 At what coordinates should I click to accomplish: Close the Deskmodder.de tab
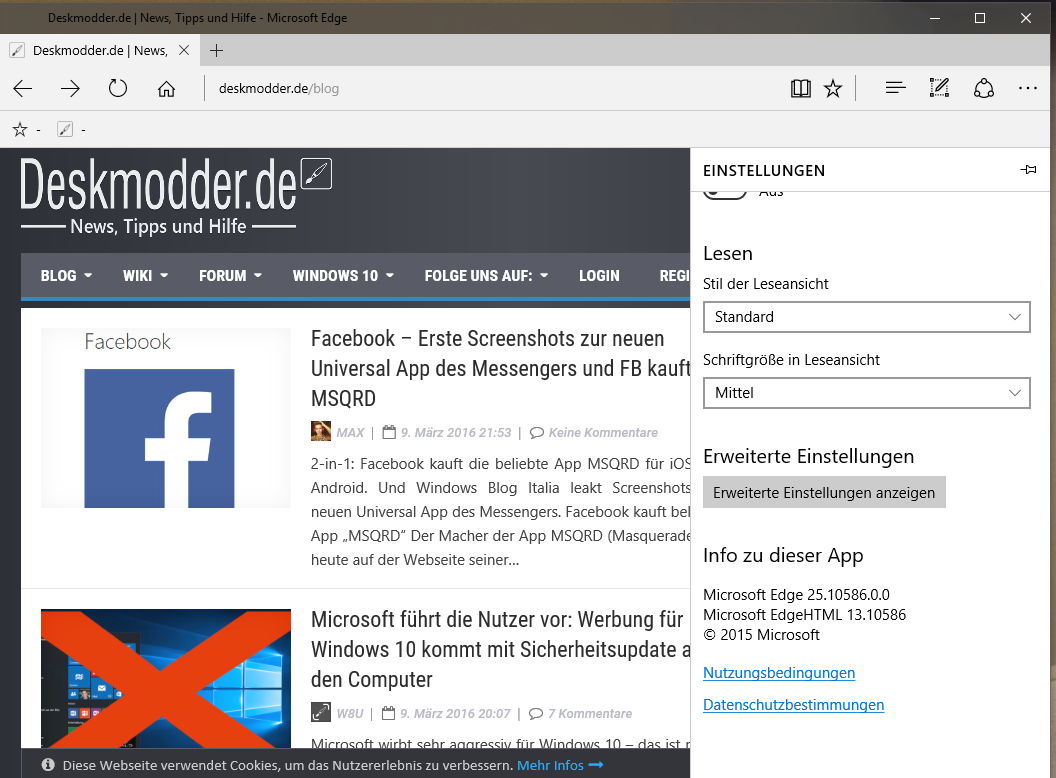click(184, 50)
